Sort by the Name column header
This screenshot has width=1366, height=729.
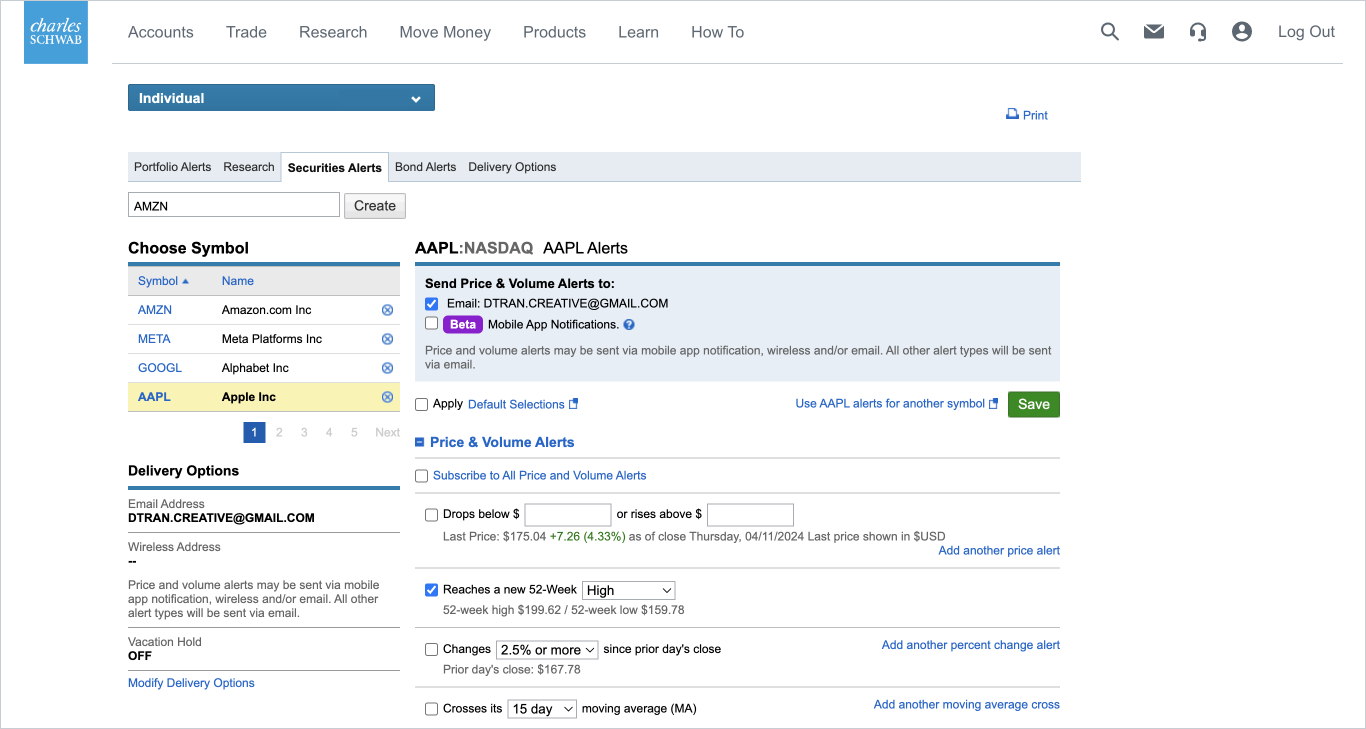click(x=238, y=281)
